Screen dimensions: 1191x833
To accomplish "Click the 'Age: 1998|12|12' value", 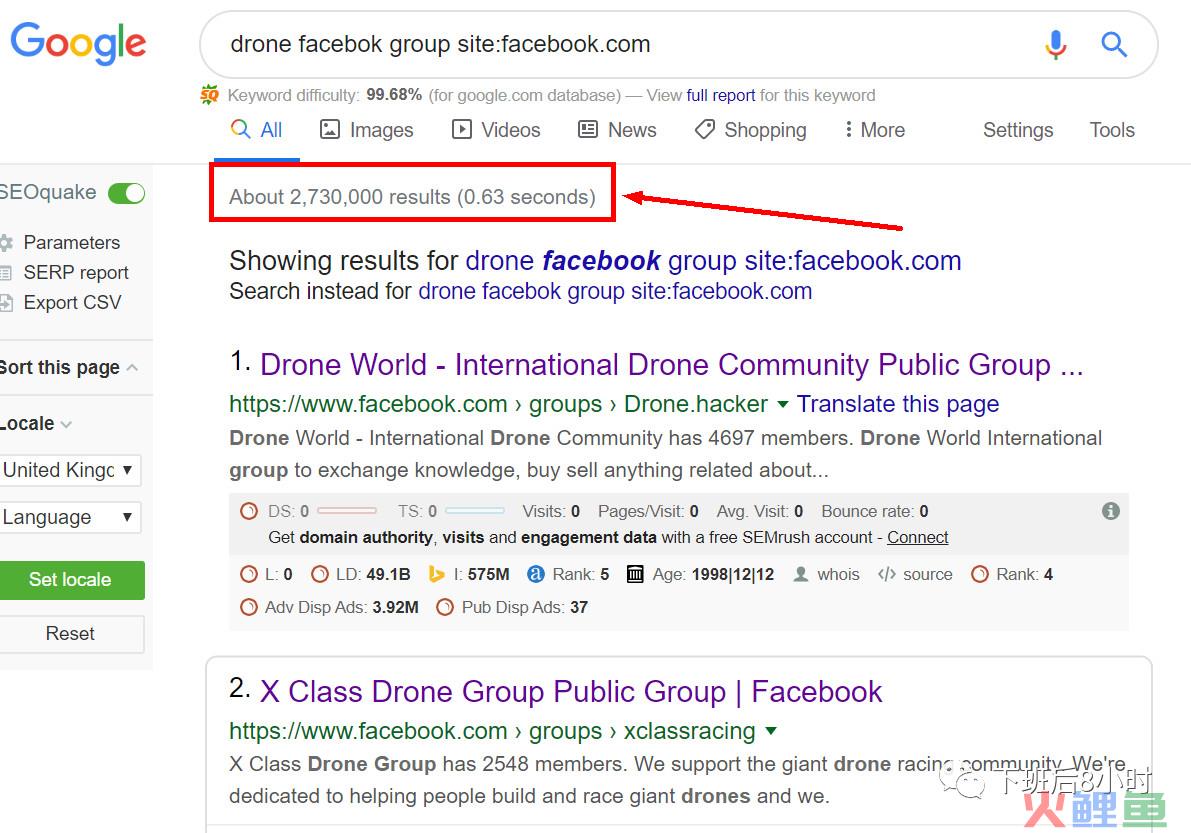I will (732, 574).
